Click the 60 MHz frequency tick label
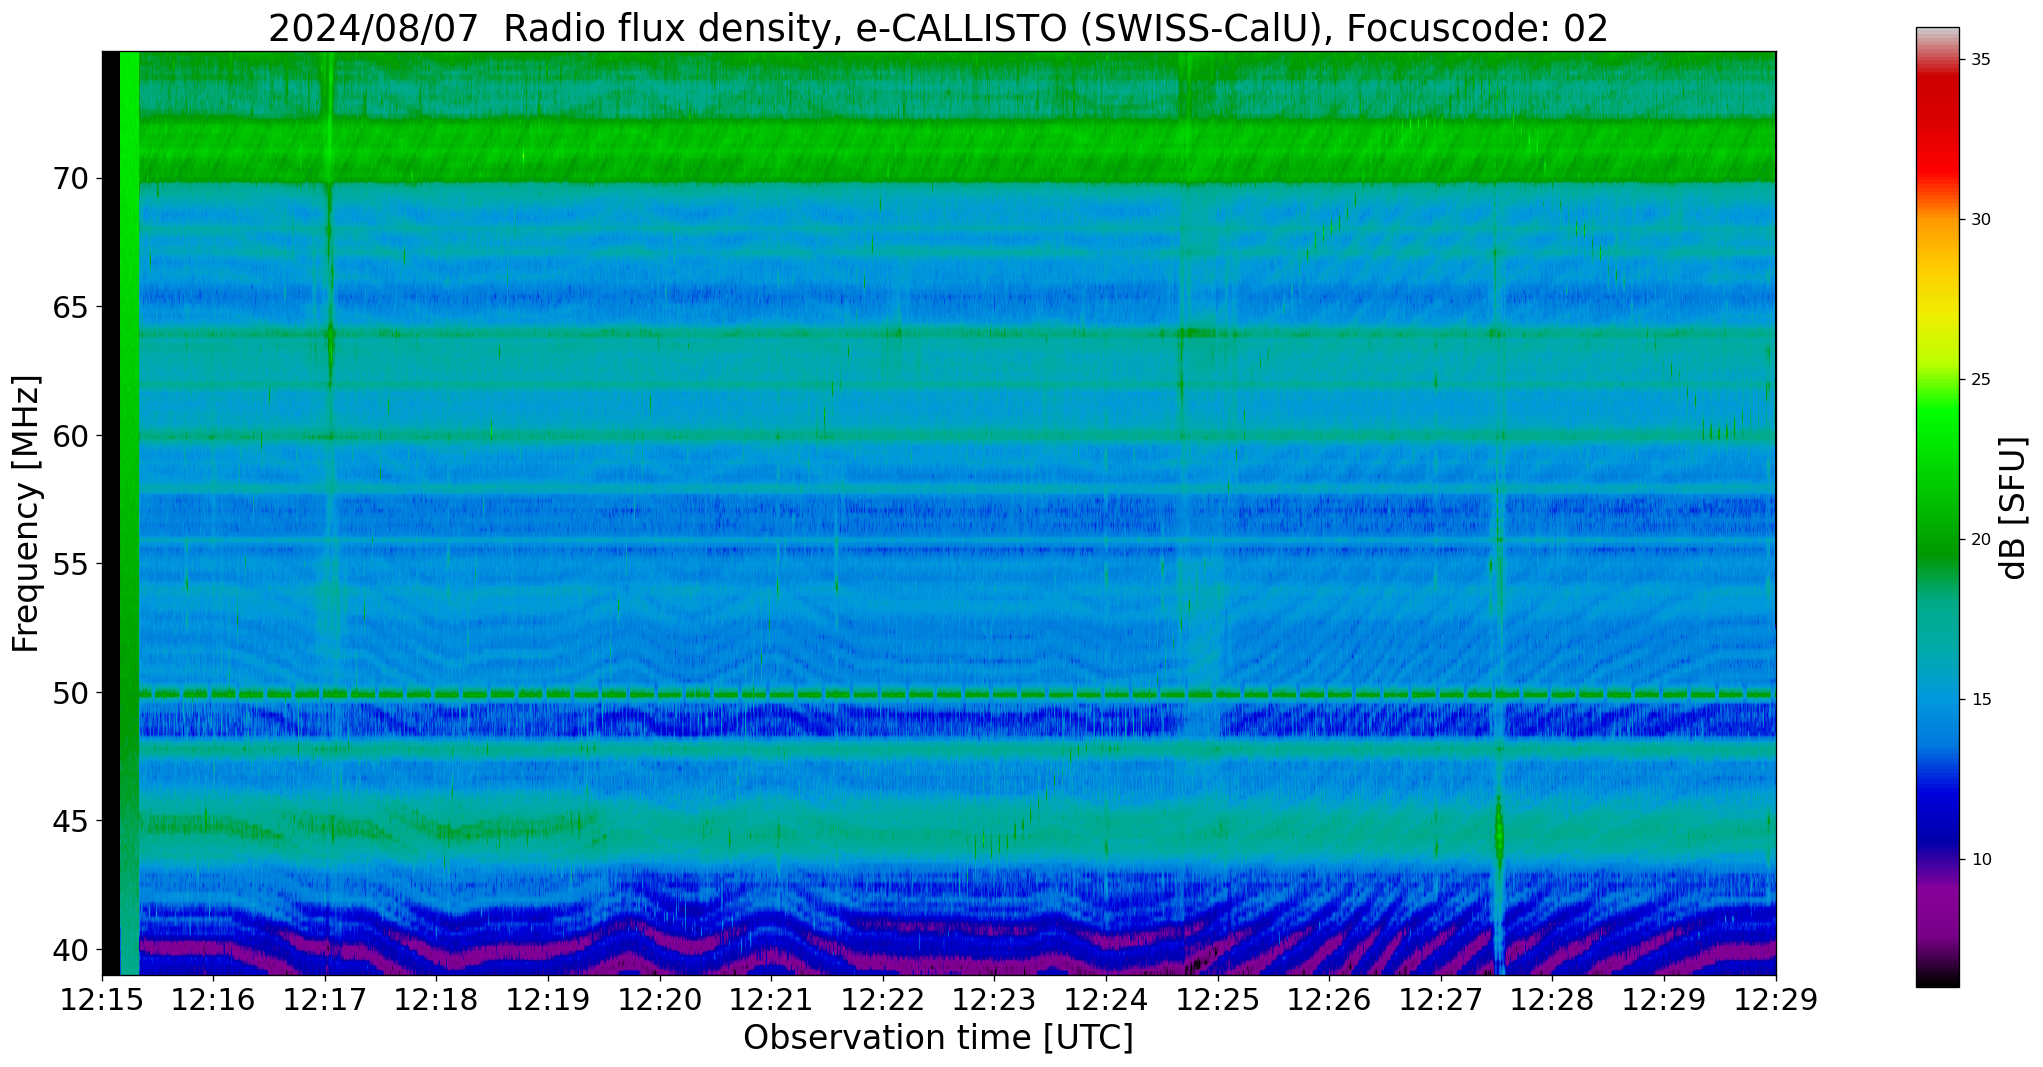 [x=70, y=436]
